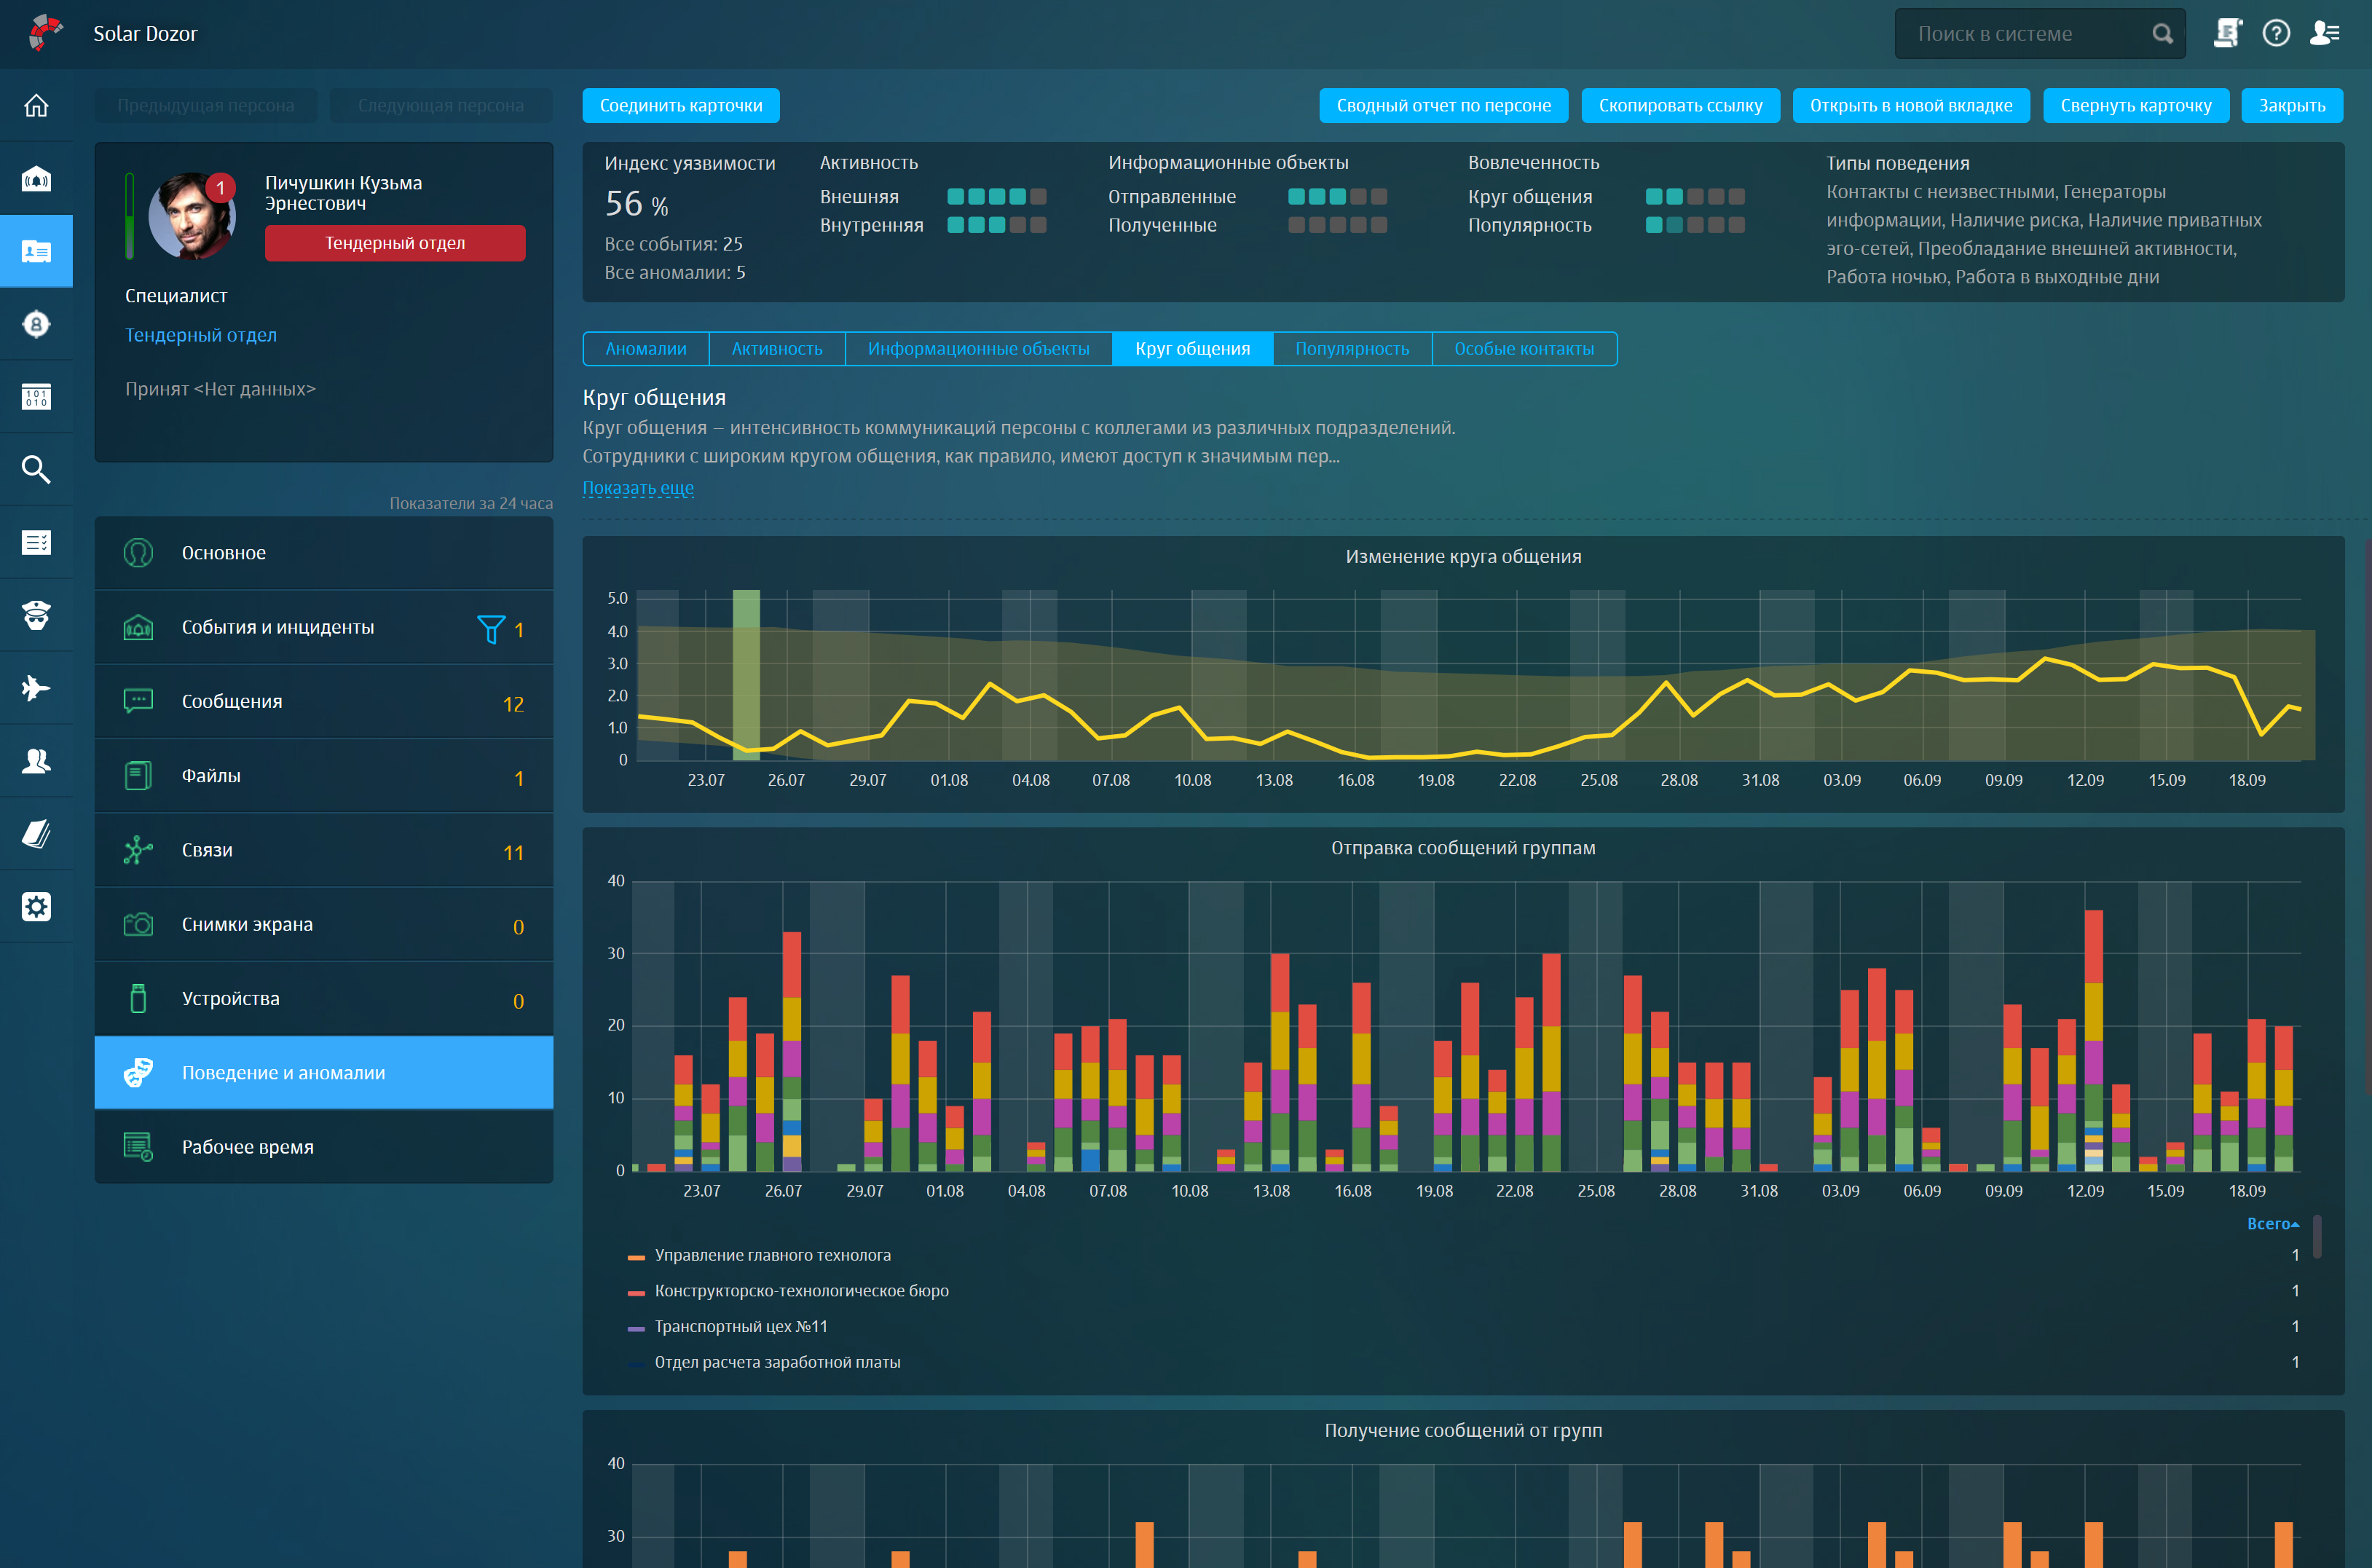The image size is (2372, 1568).
Task: Open the magnifier search section in sidebar
Action: tap(36, 469)
